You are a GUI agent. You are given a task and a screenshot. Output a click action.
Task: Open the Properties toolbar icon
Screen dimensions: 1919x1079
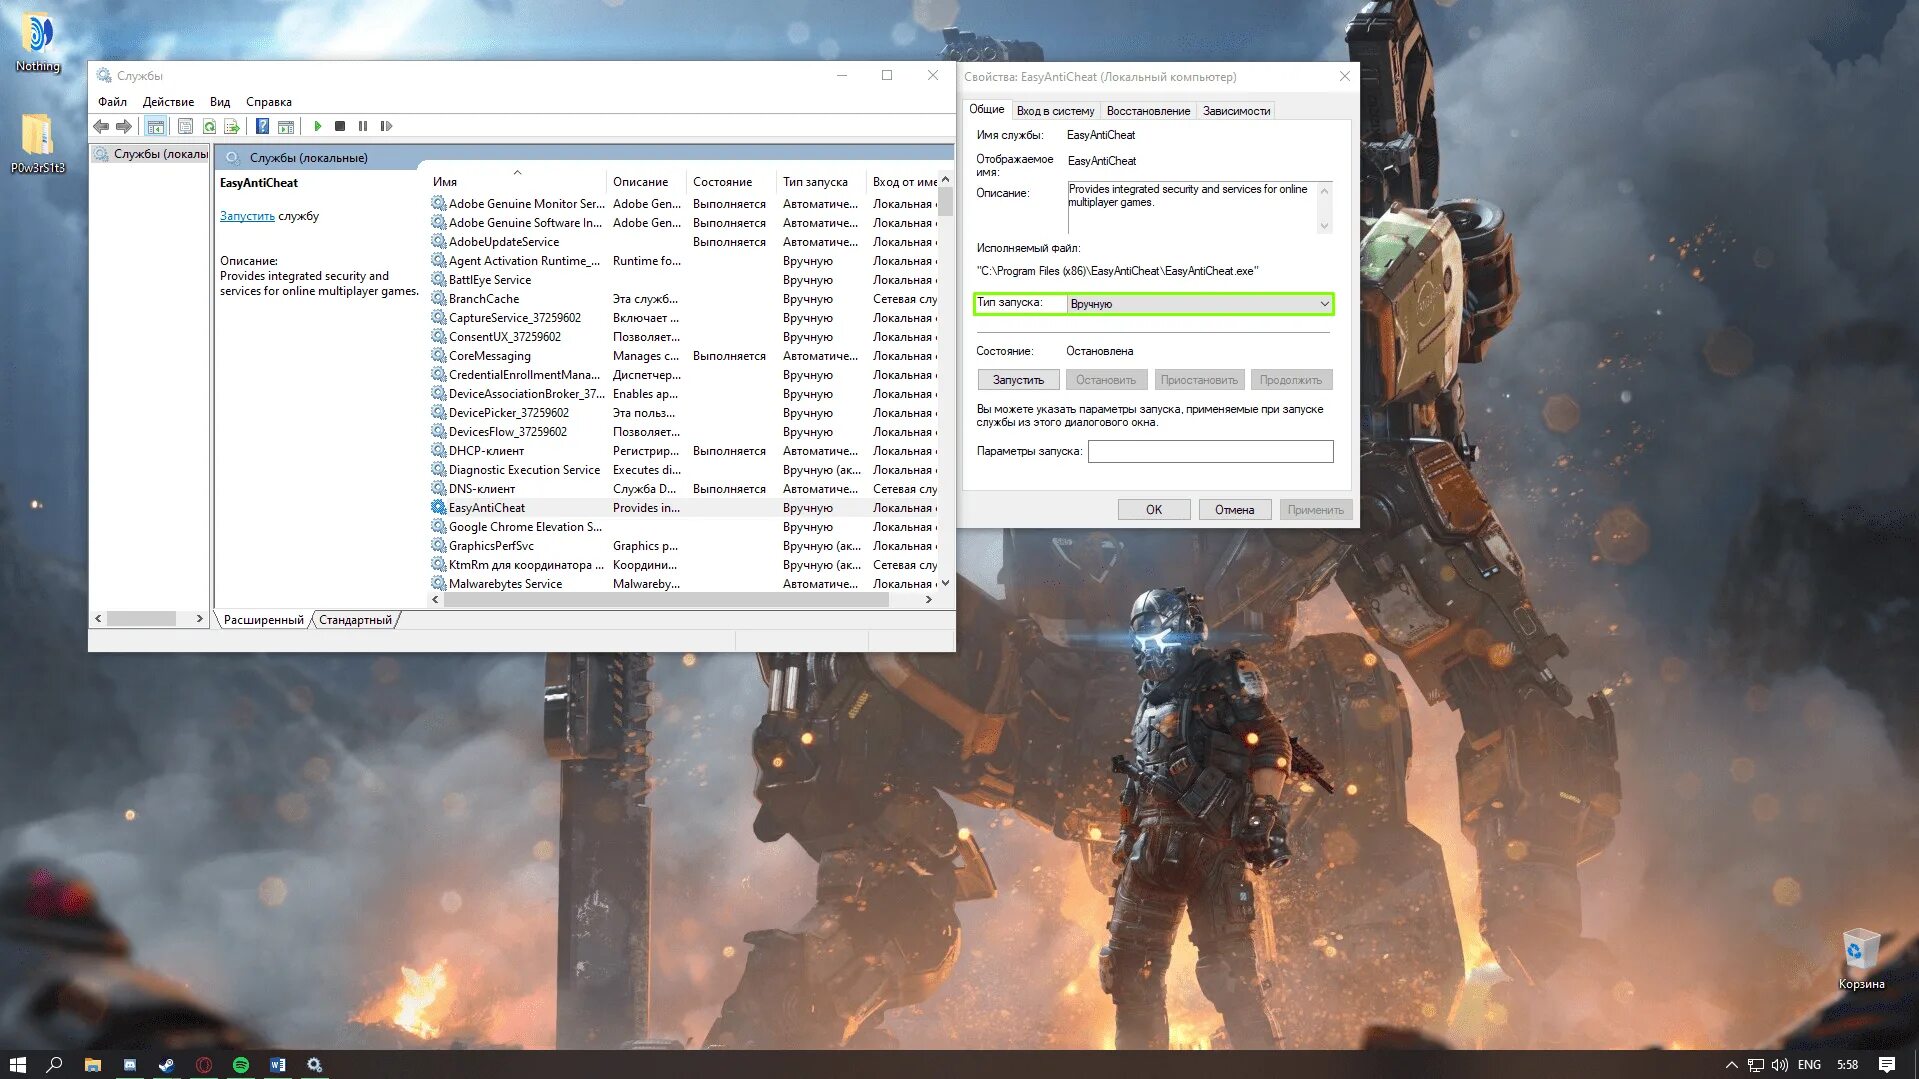[x=185, y=126]
